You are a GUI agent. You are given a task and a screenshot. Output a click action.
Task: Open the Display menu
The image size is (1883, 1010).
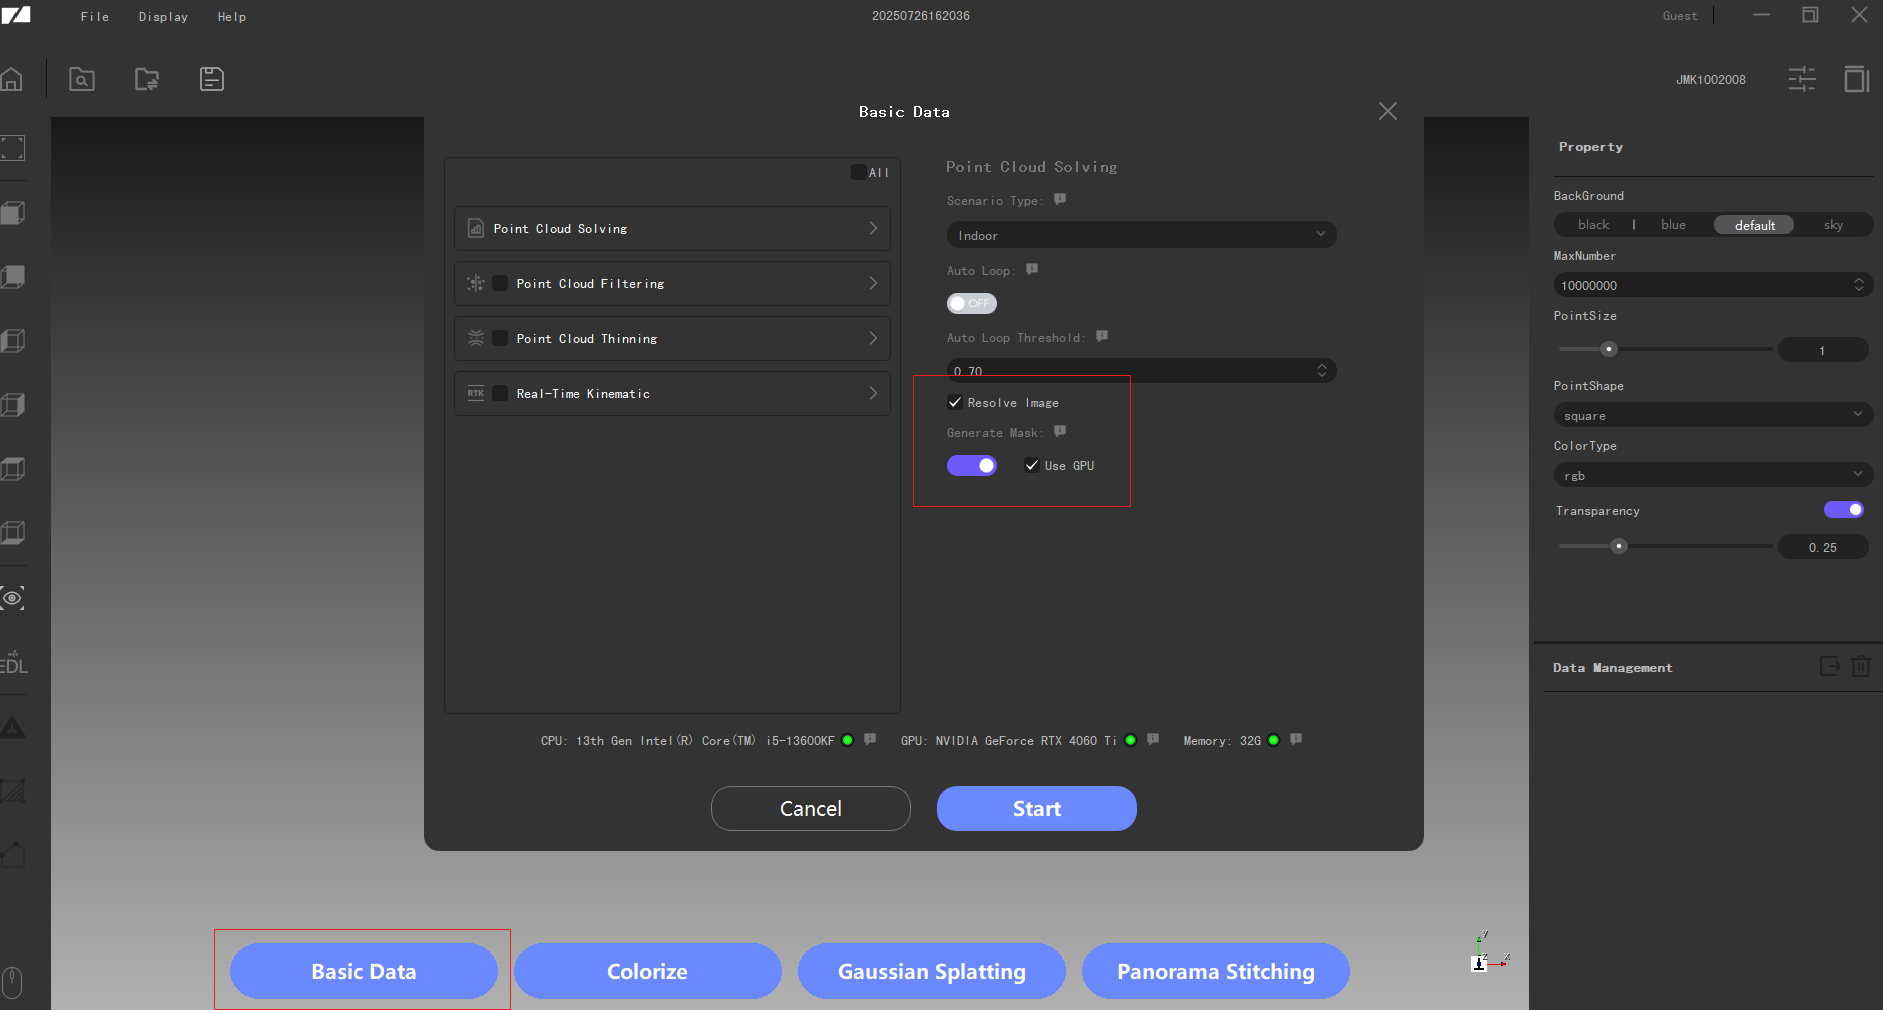point(163,17)
